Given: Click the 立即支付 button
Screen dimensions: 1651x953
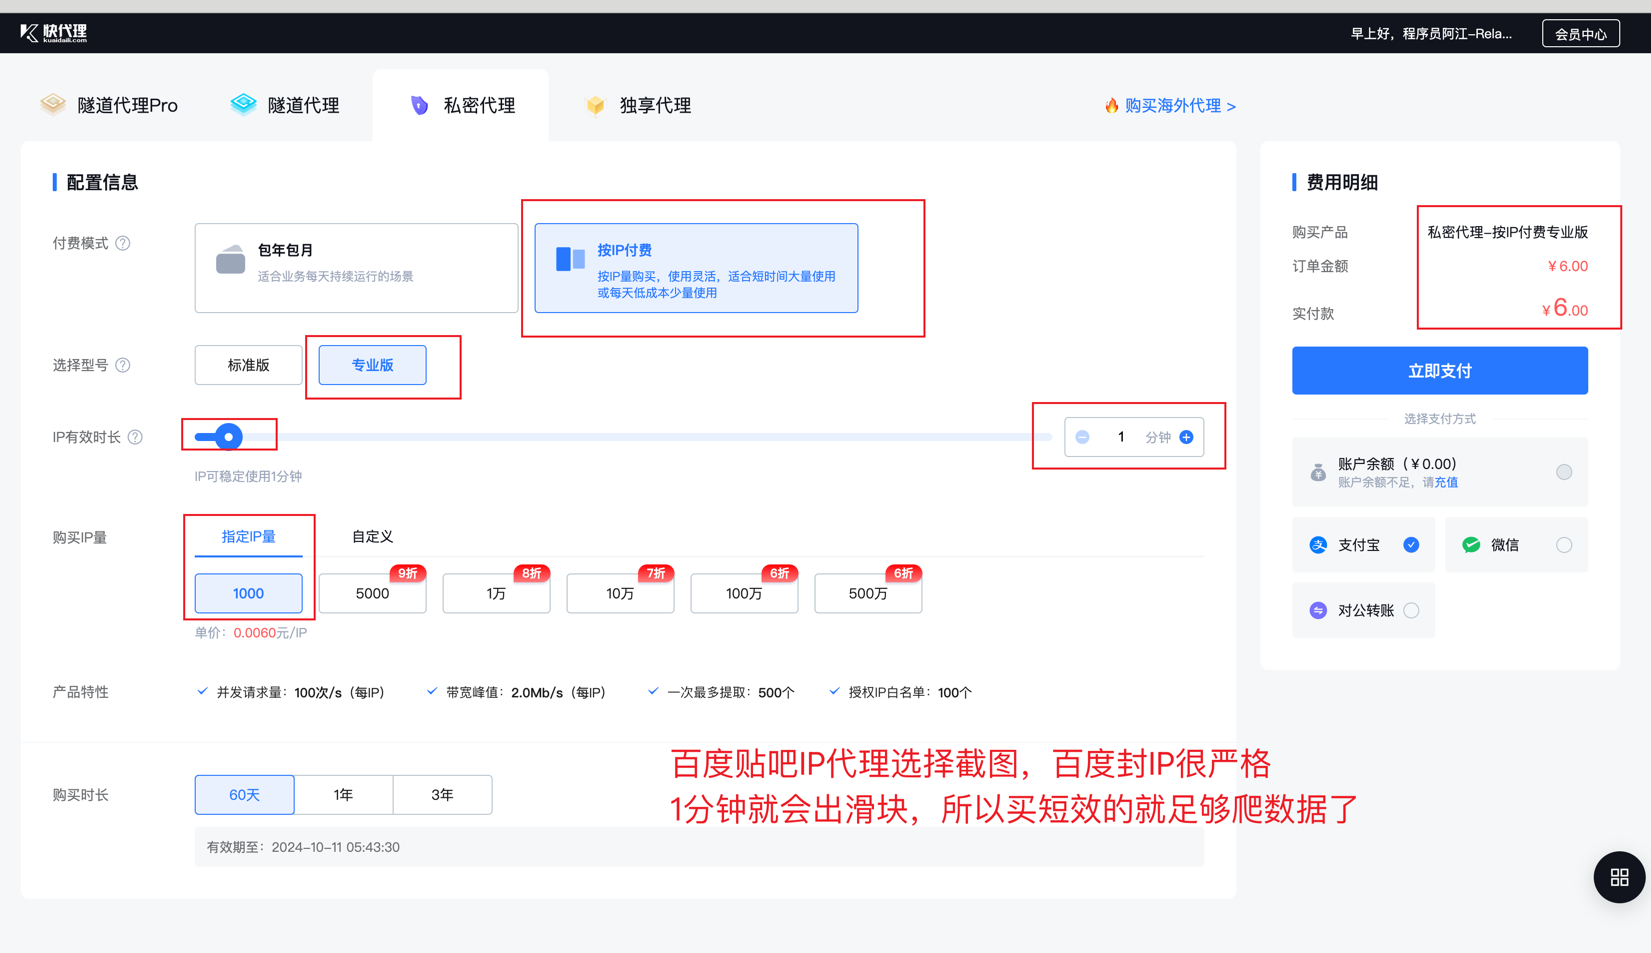Looking at the screenshot, I should pos(1439,371).
